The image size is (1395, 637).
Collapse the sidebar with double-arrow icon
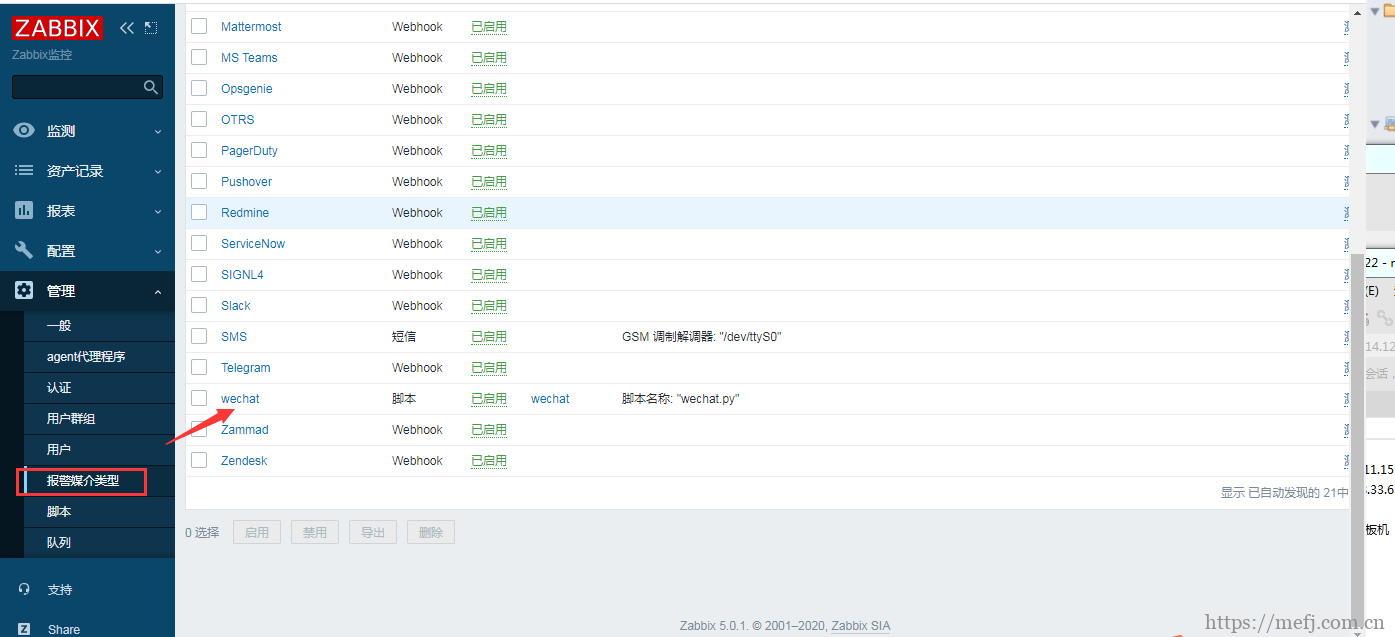(x=127, y=28)
